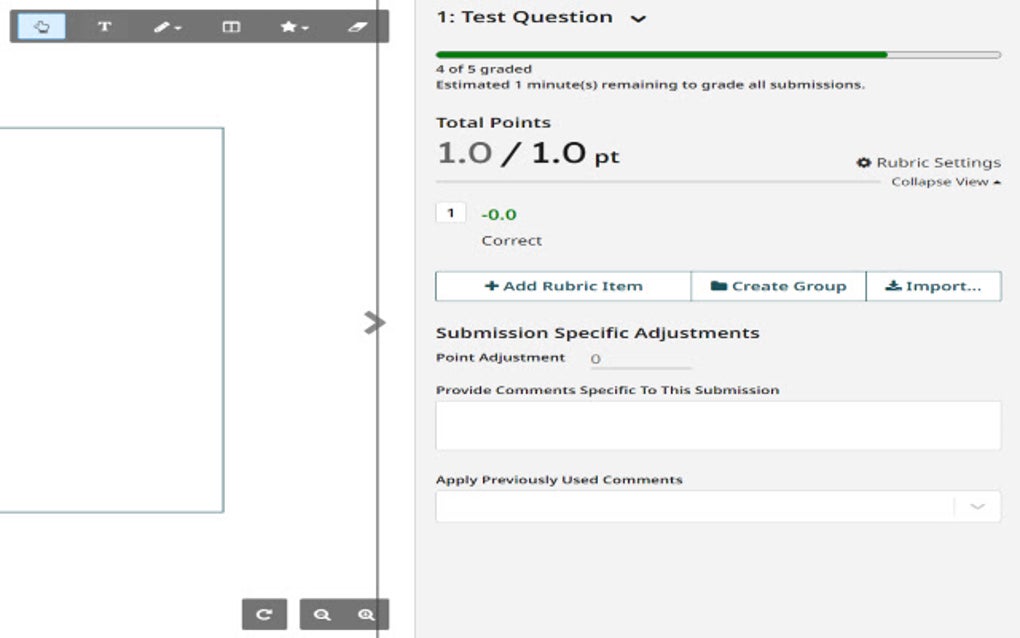Advance to the next submission panel
1020x638 pixels.
pos(373,322)
